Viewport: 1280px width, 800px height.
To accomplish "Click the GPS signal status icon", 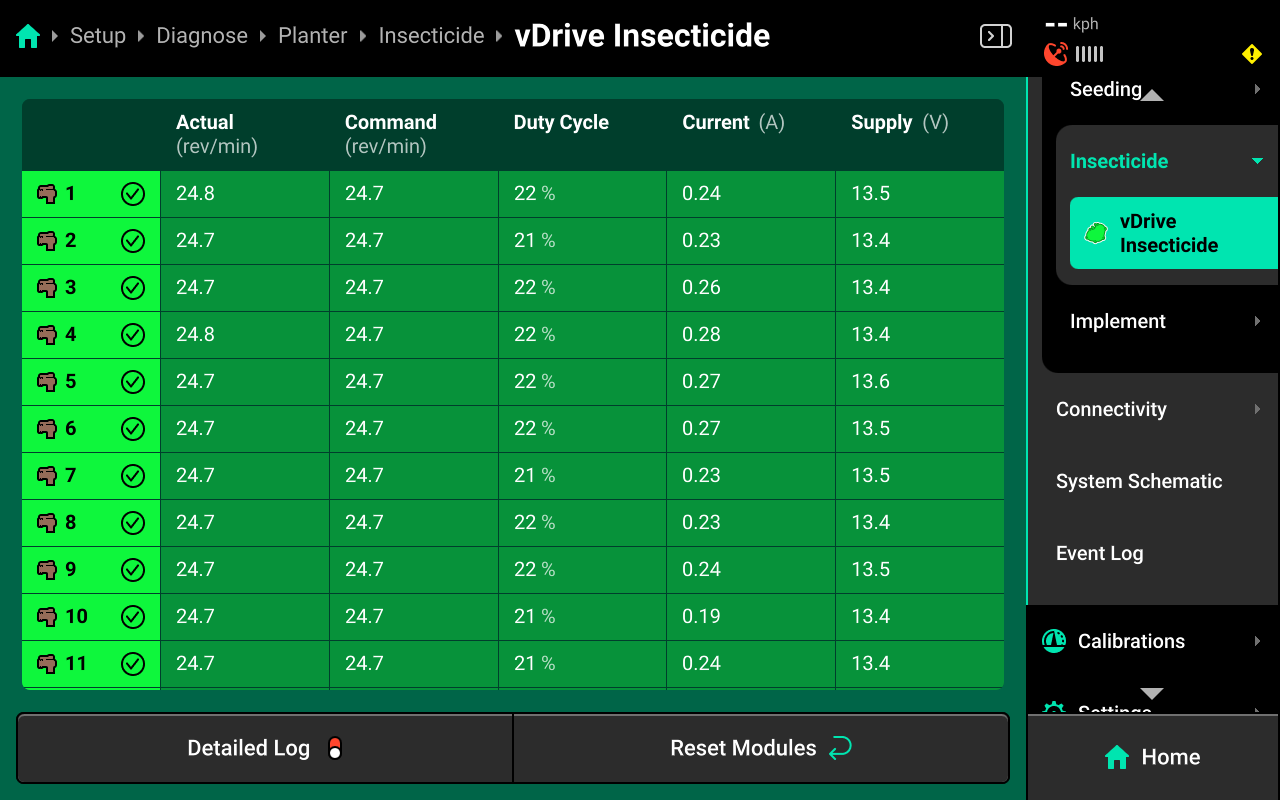I will point(1056,54).
